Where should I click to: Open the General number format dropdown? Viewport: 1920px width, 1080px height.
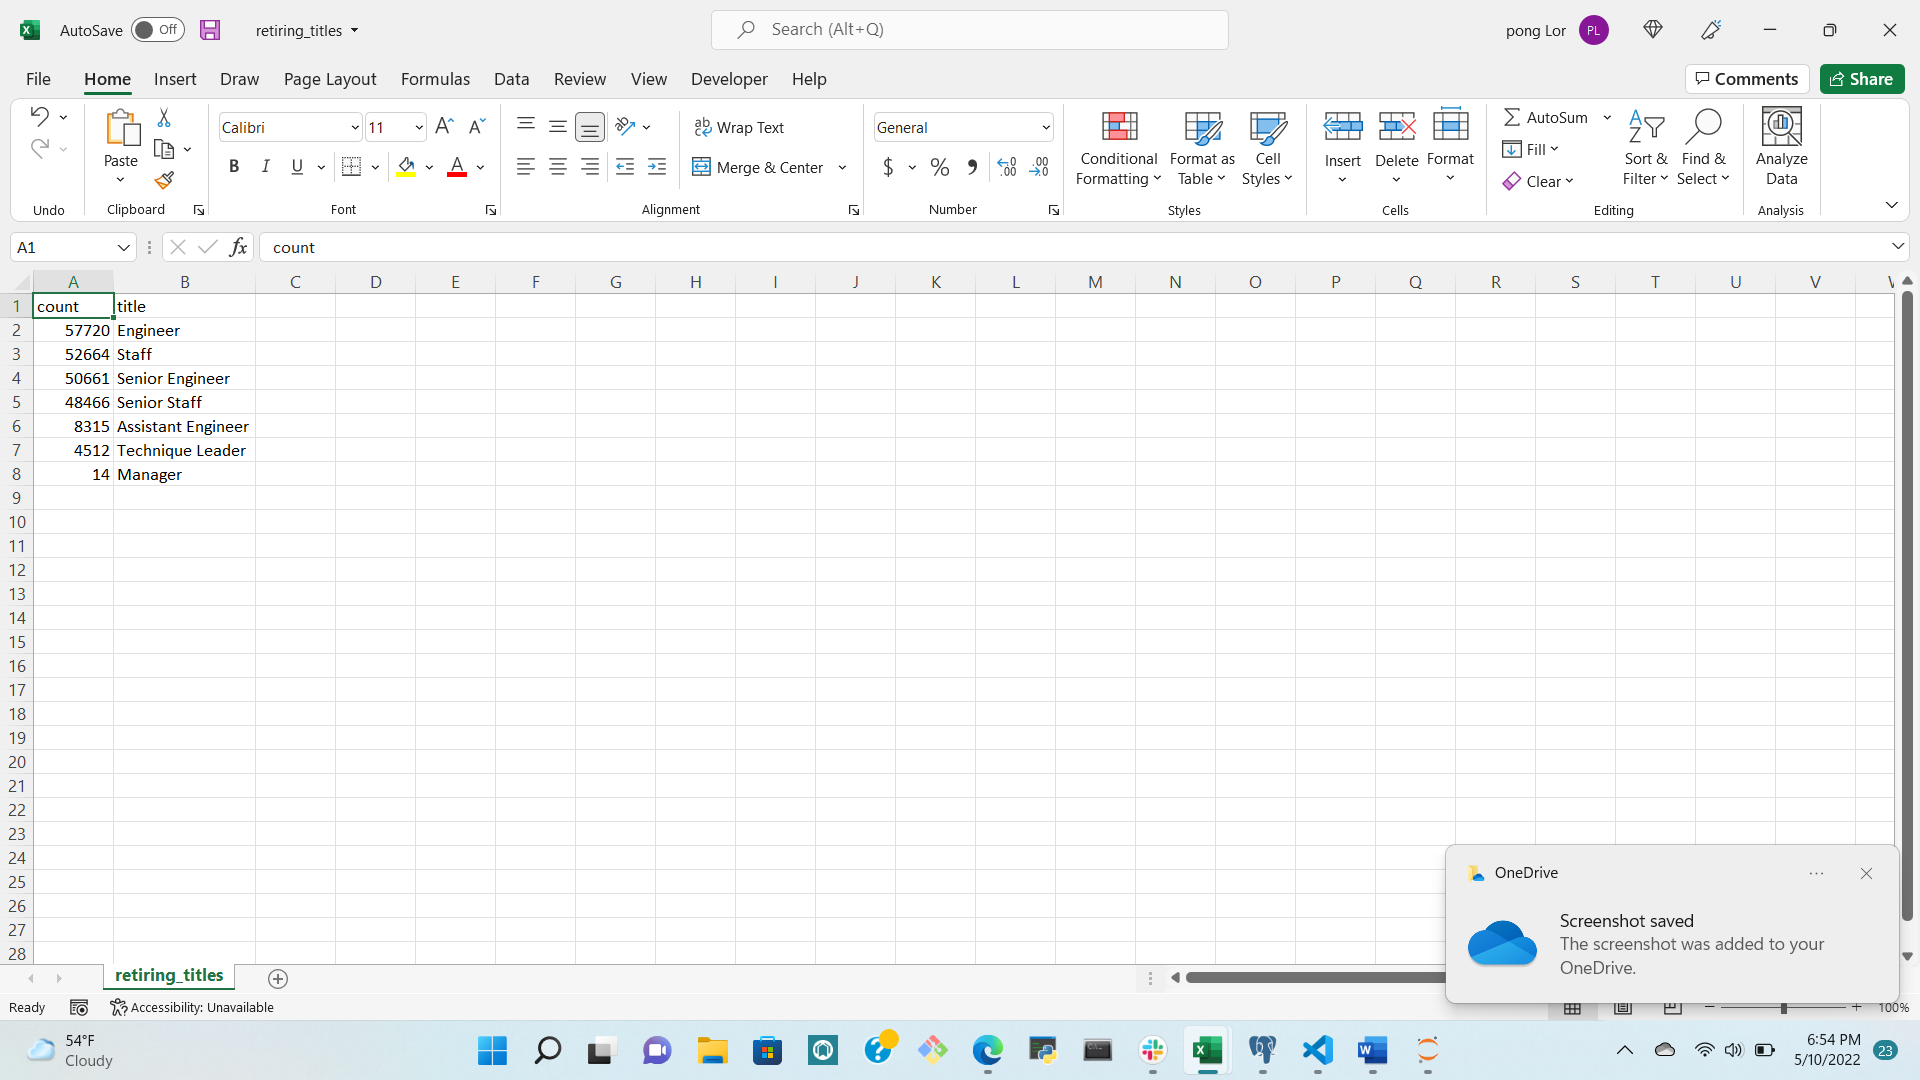[1046, 127]
